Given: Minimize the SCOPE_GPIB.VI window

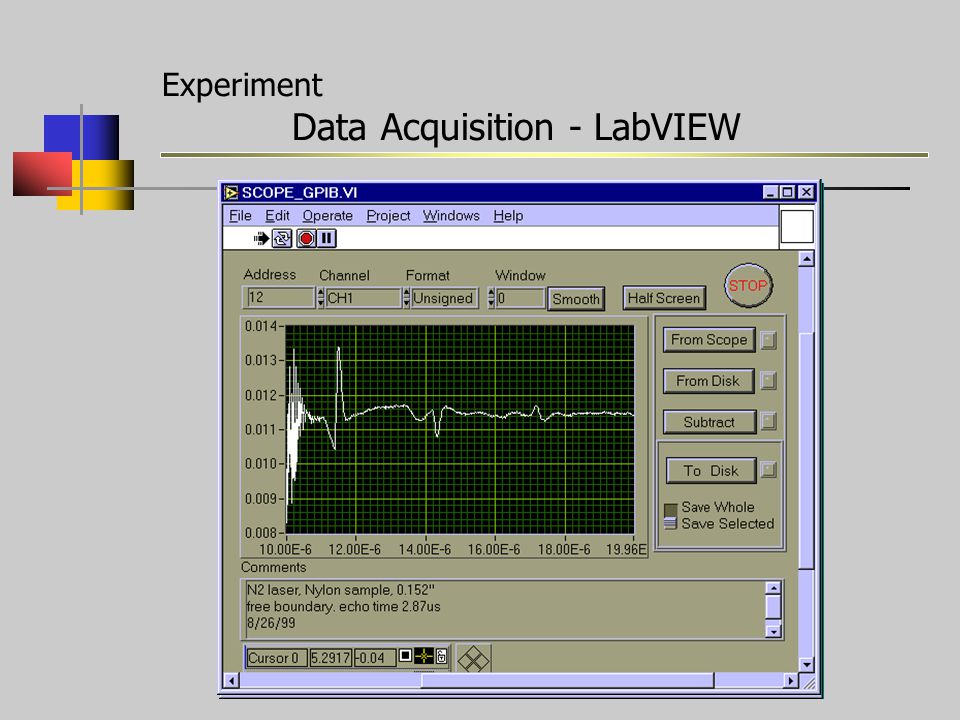Looking at the screenshot, I should (770, 192).
